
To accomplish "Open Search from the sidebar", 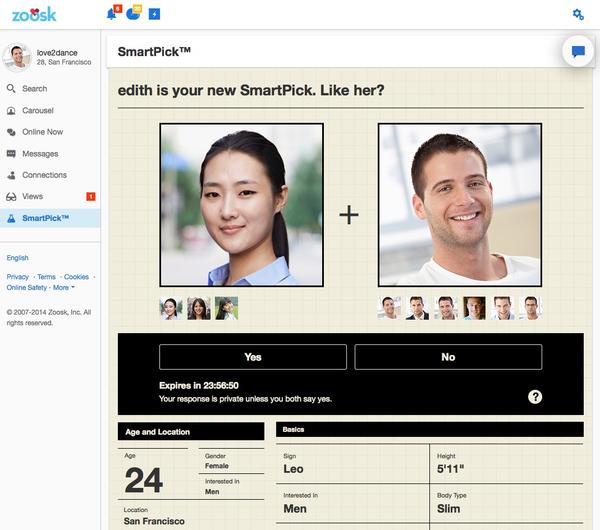I will pos(35,89).
